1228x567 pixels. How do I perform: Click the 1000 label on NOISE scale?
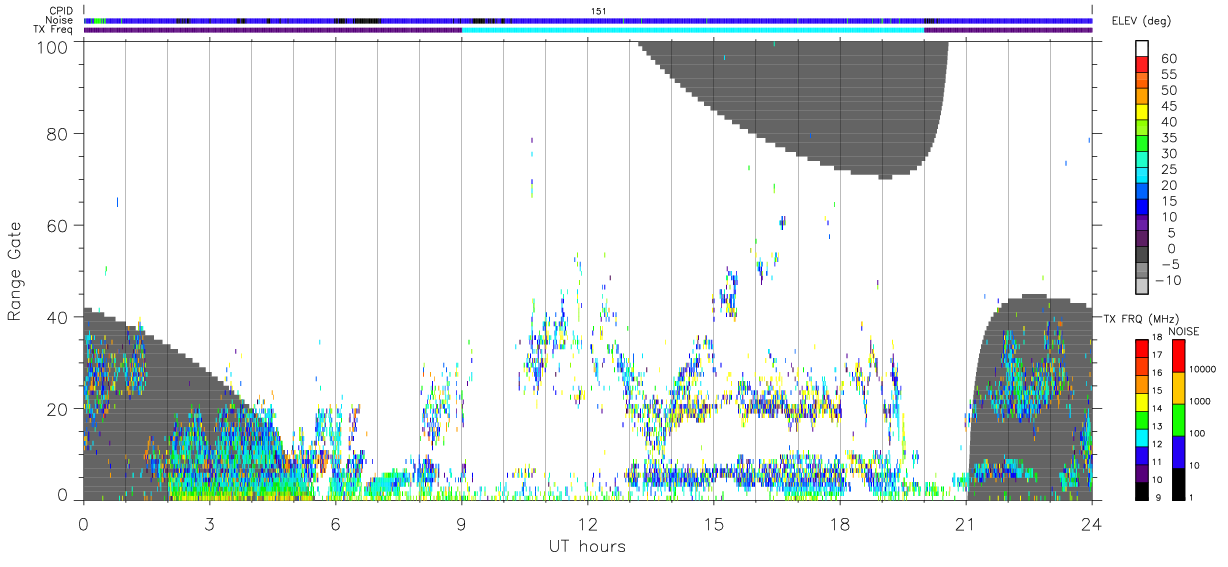click(x=1200, y=401)
